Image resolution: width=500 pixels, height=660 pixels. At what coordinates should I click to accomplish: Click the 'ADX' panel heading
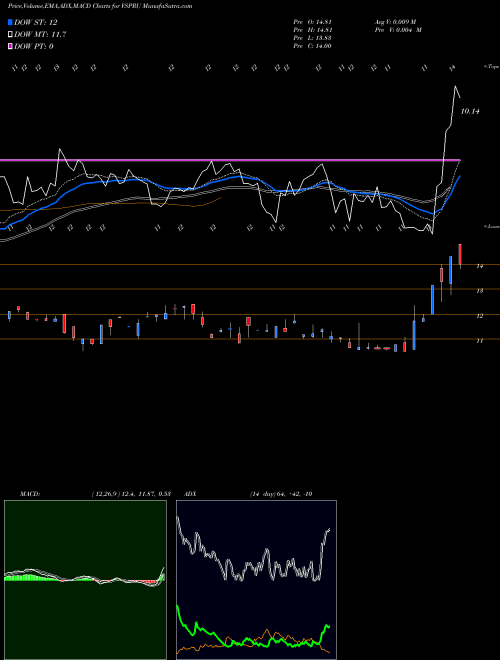coord(190,494)
